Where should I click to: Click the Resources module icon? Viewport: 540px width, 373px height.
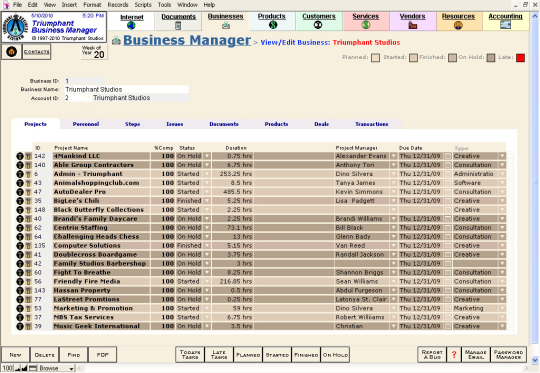458,25
